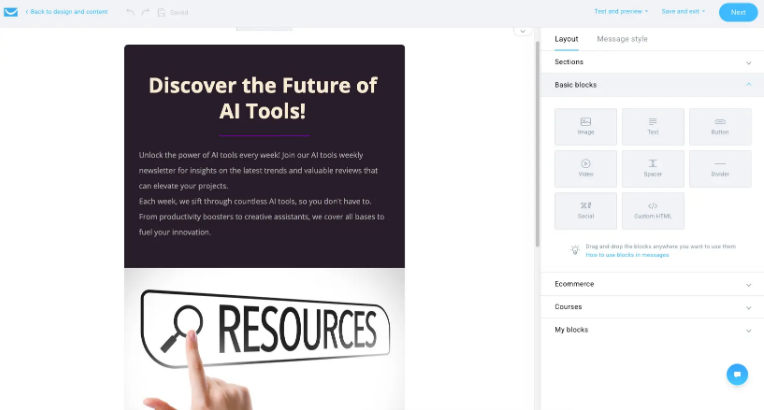Expand the Courses panel
Viewport: 764px width, 410px height.
click(x=651, y=307)
